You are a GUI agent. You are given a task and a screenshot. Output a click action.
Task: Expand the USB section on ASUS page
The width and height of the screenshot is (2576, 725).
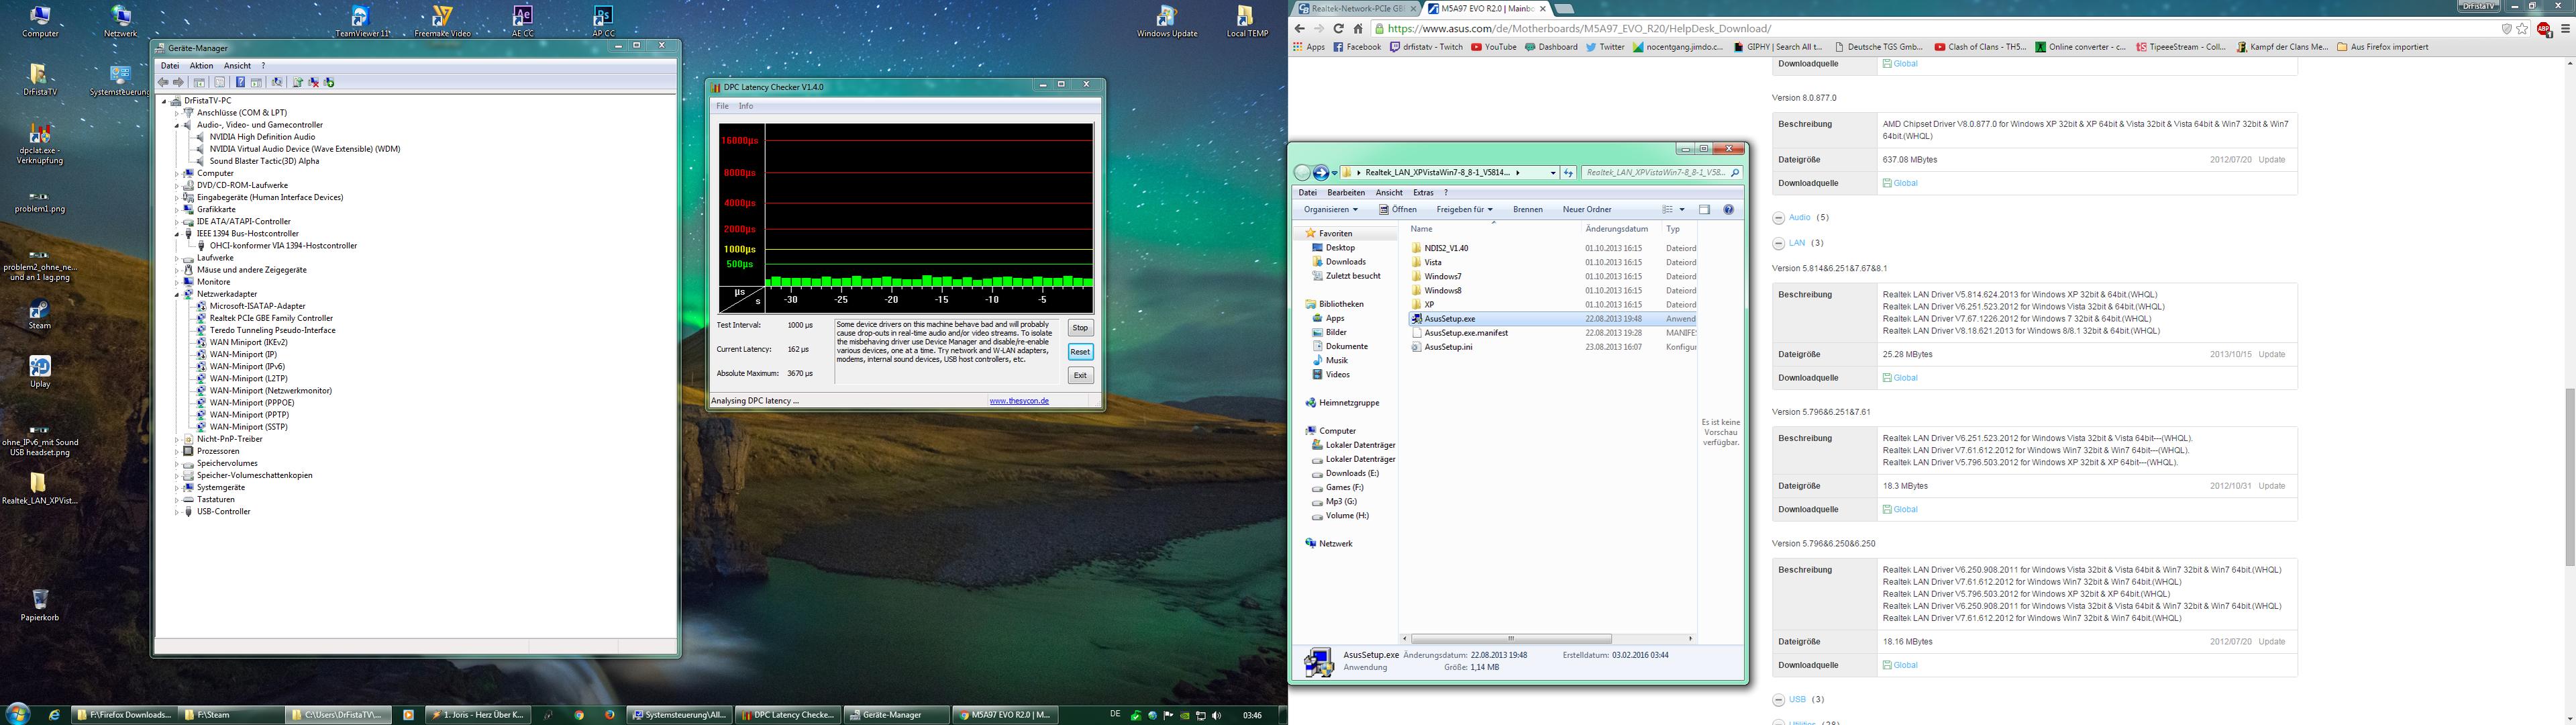[x=1778, y=700]
